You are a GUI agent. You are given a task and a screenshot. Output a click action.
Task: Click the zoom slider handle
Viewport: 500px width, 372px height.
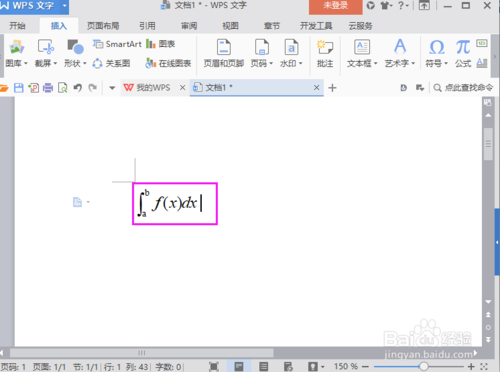point(423,367)
